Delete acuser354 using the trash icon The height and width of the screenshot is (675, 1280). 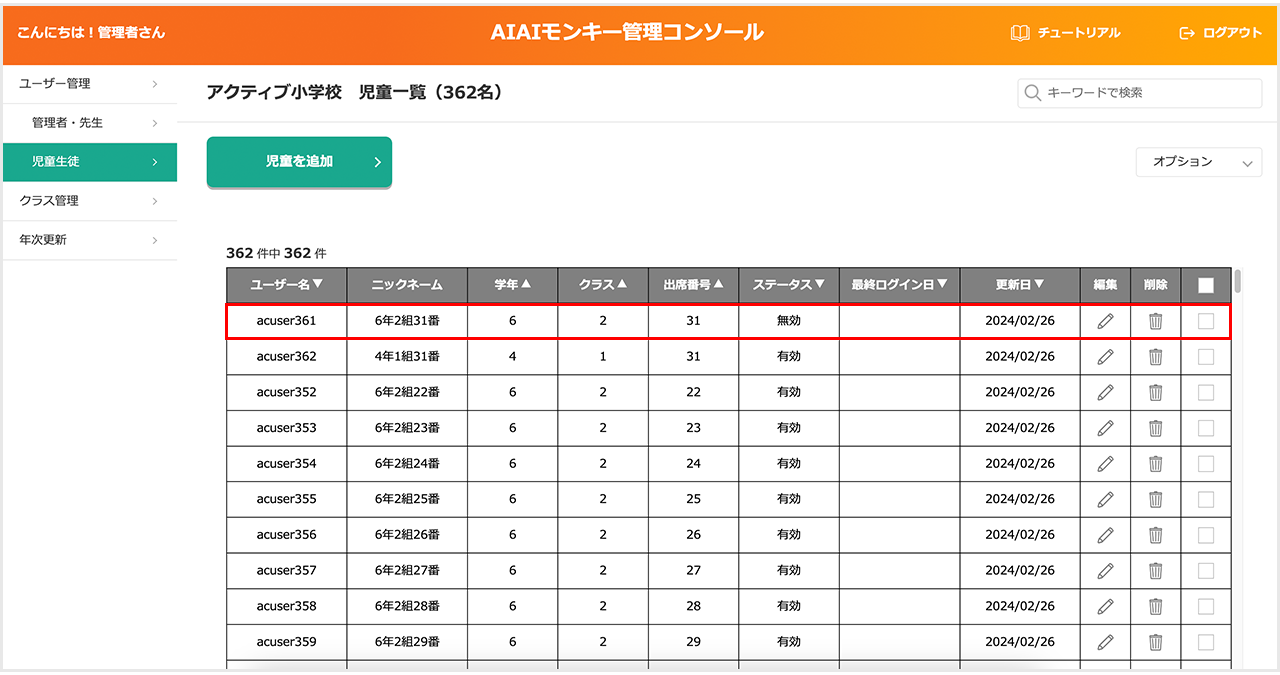(x=1155, y=464)
